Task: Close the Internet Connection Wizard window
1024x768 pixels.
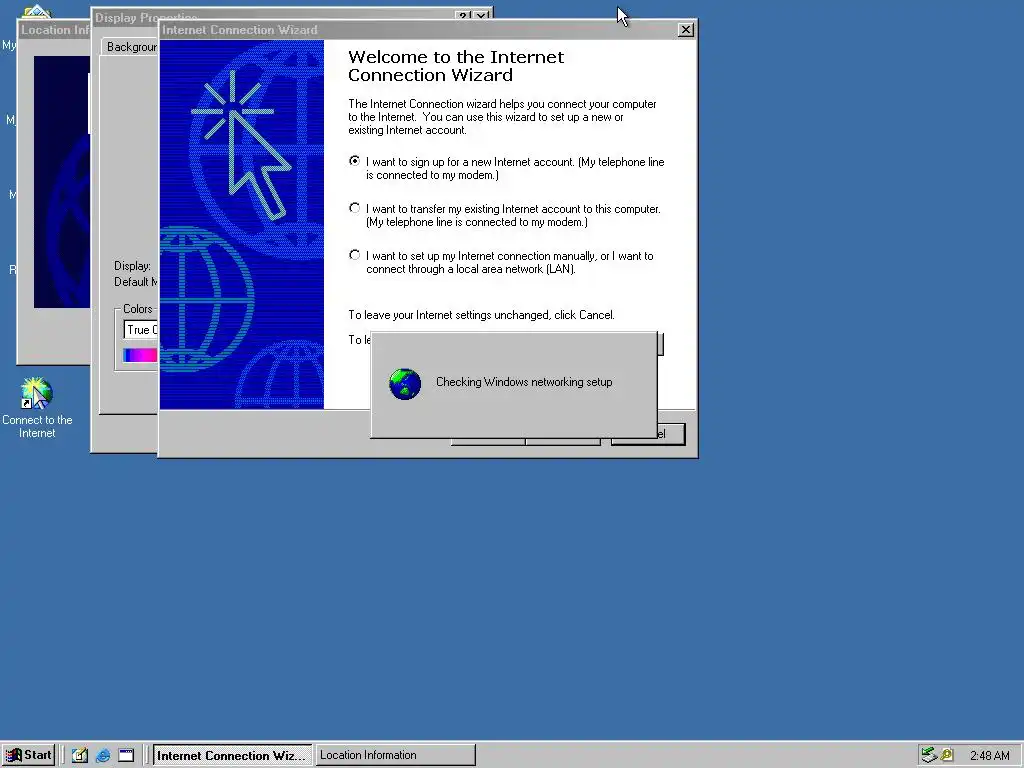Action: point(686,30)
